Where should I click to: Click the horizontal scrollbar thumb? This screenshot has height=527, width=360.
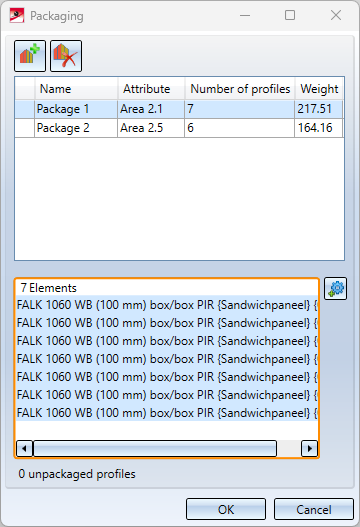pos(155,448)
